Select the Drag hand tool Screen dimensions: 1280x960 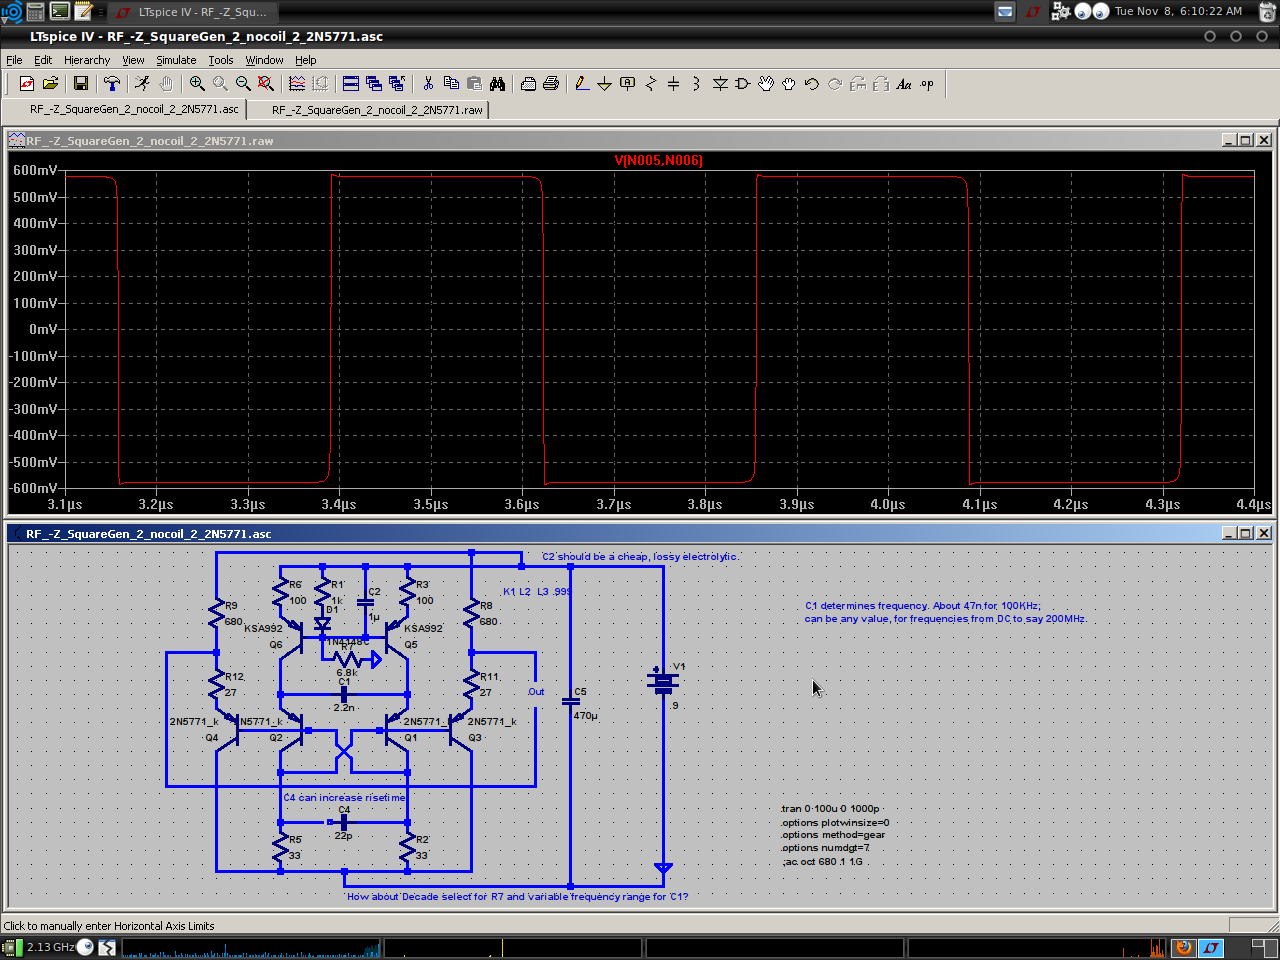pos(789,84)
